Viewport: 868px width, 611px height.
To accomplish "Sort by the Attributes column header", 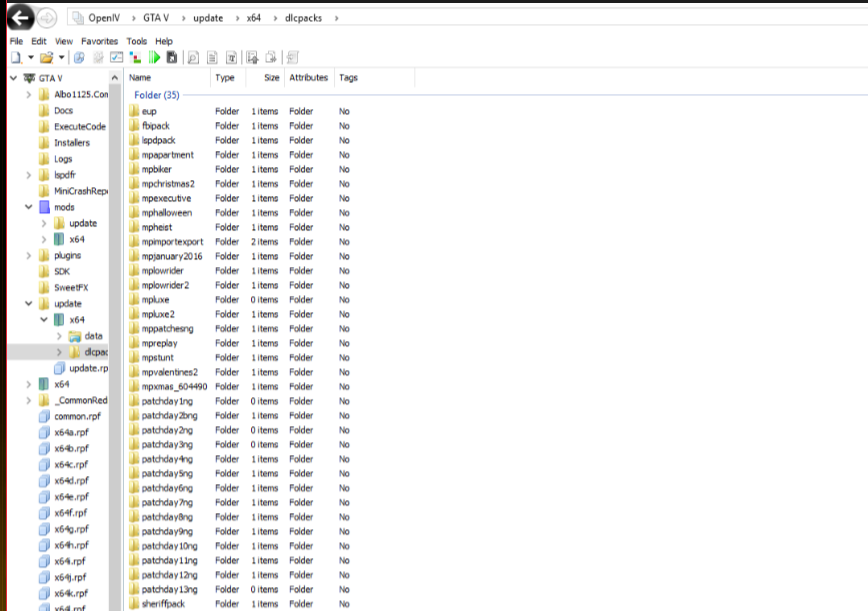I will click(x=309, y=77).
